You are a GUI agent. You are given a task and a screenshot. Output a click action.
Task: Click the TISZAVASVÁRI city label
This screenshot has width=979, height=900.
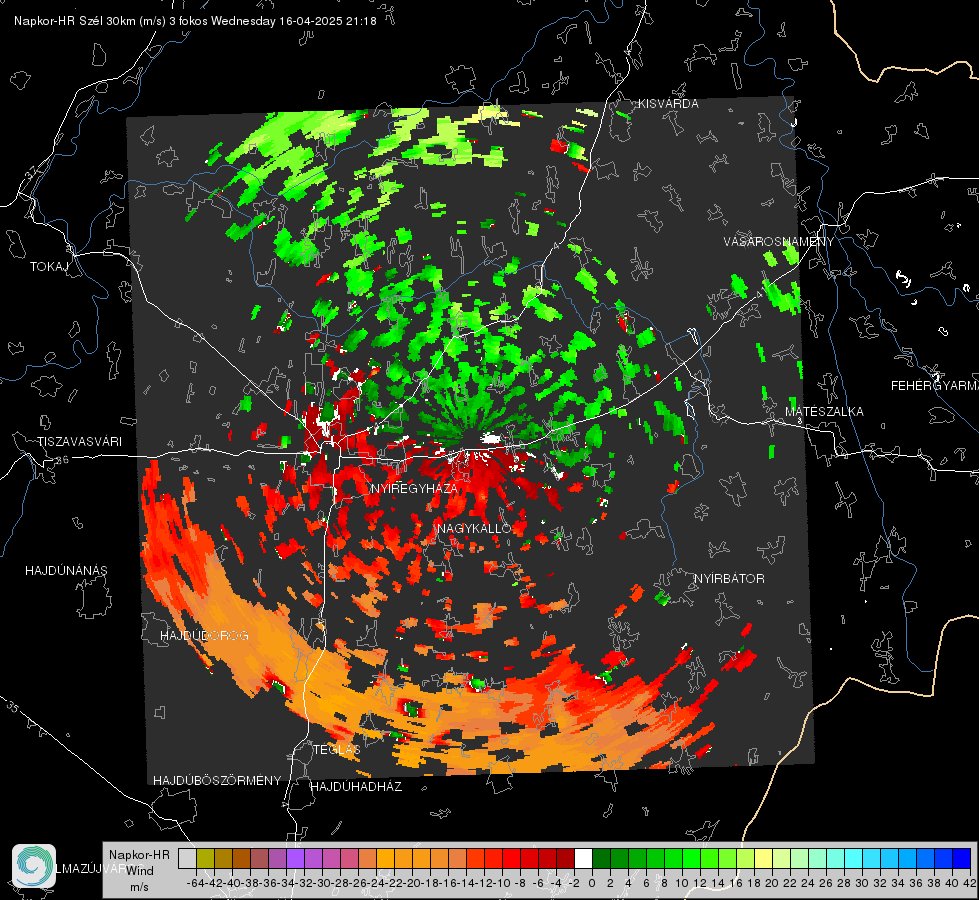(x=79, y=442)
